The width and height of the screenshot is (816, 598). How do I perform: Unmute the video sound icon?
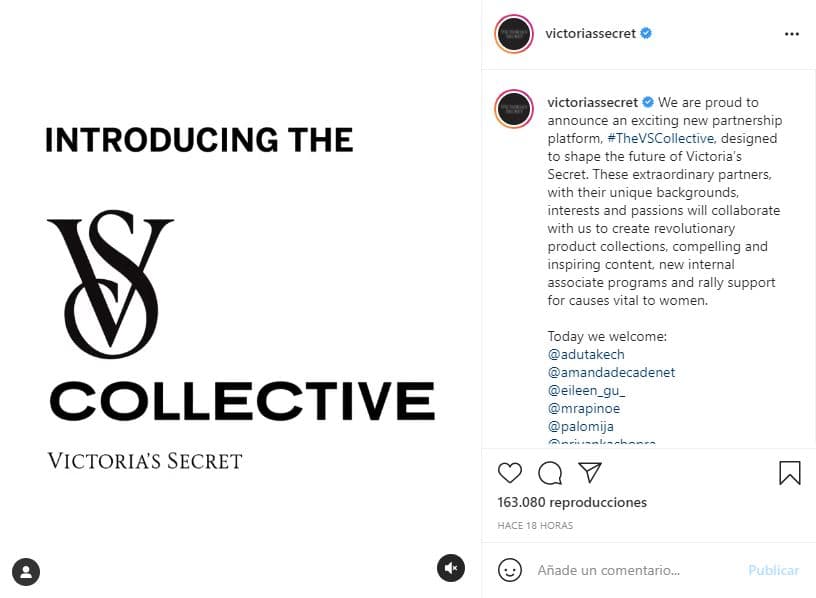pyautogui.click(x=451, y=567)
